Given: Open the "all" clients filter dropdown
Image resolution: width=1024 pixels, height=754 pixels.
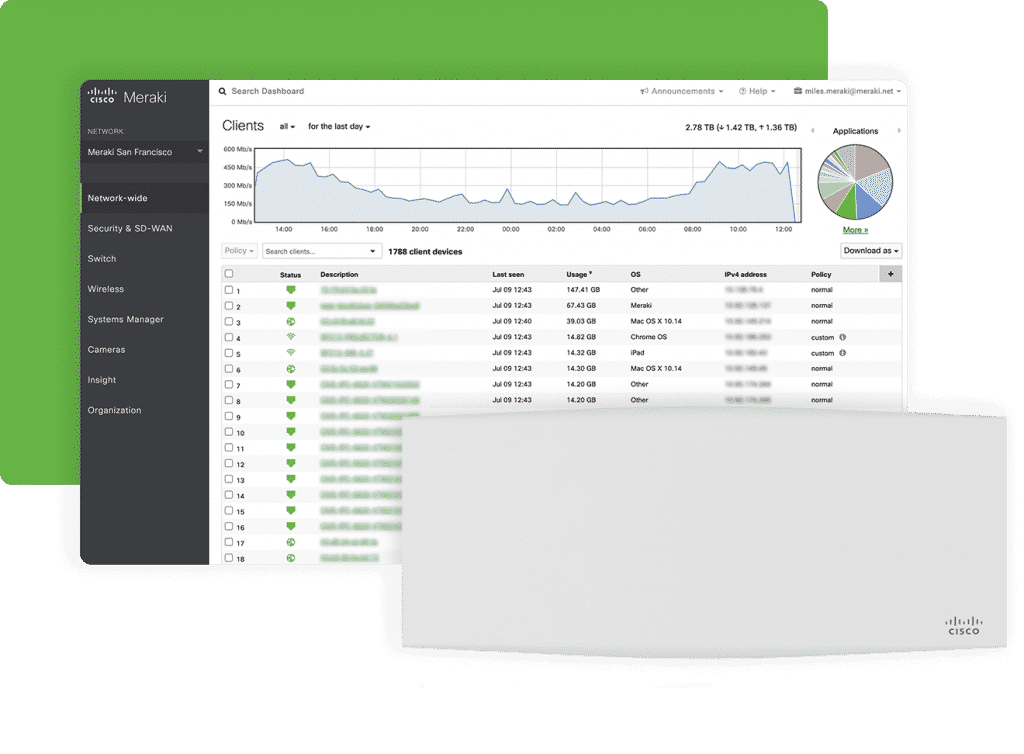Looking at the screenshot, I should pyautogui.click(x=287, y=127).
